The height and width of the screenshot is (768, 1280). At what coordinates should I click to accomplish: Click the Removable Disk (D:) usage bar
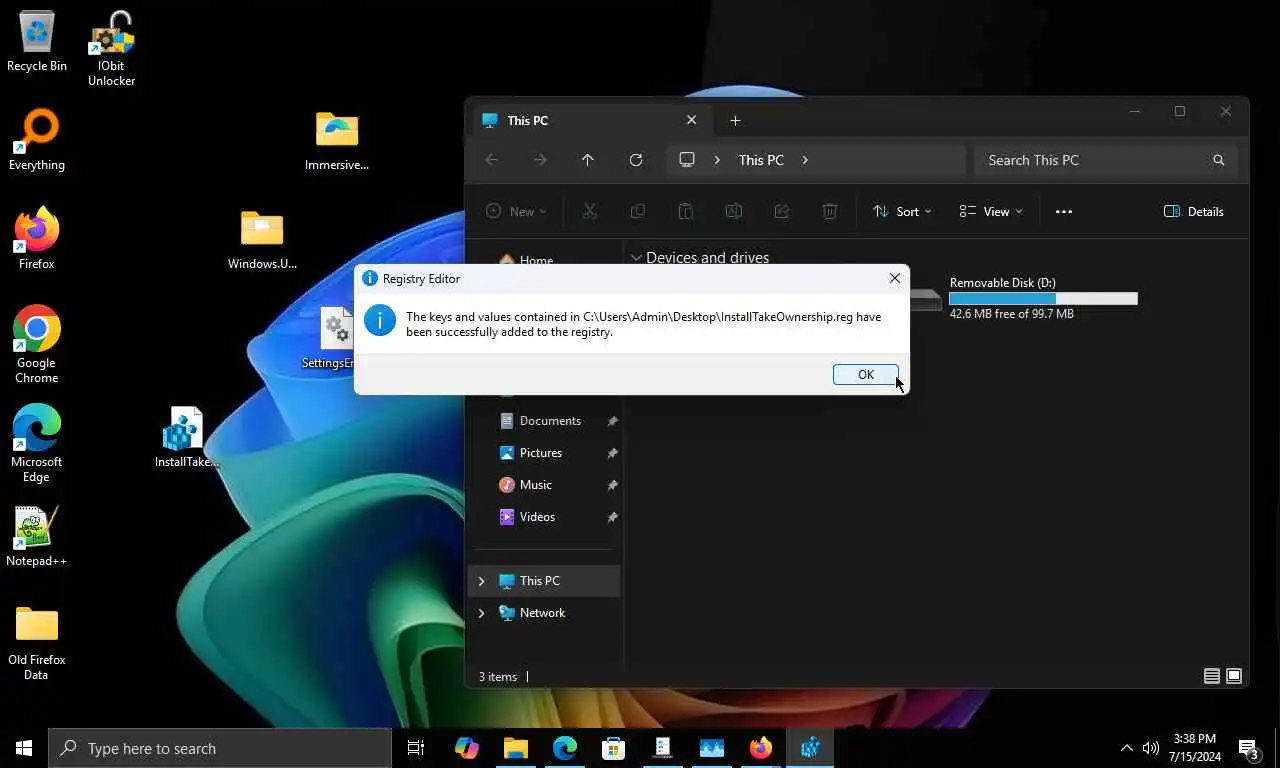click(x=1043, y=299)
